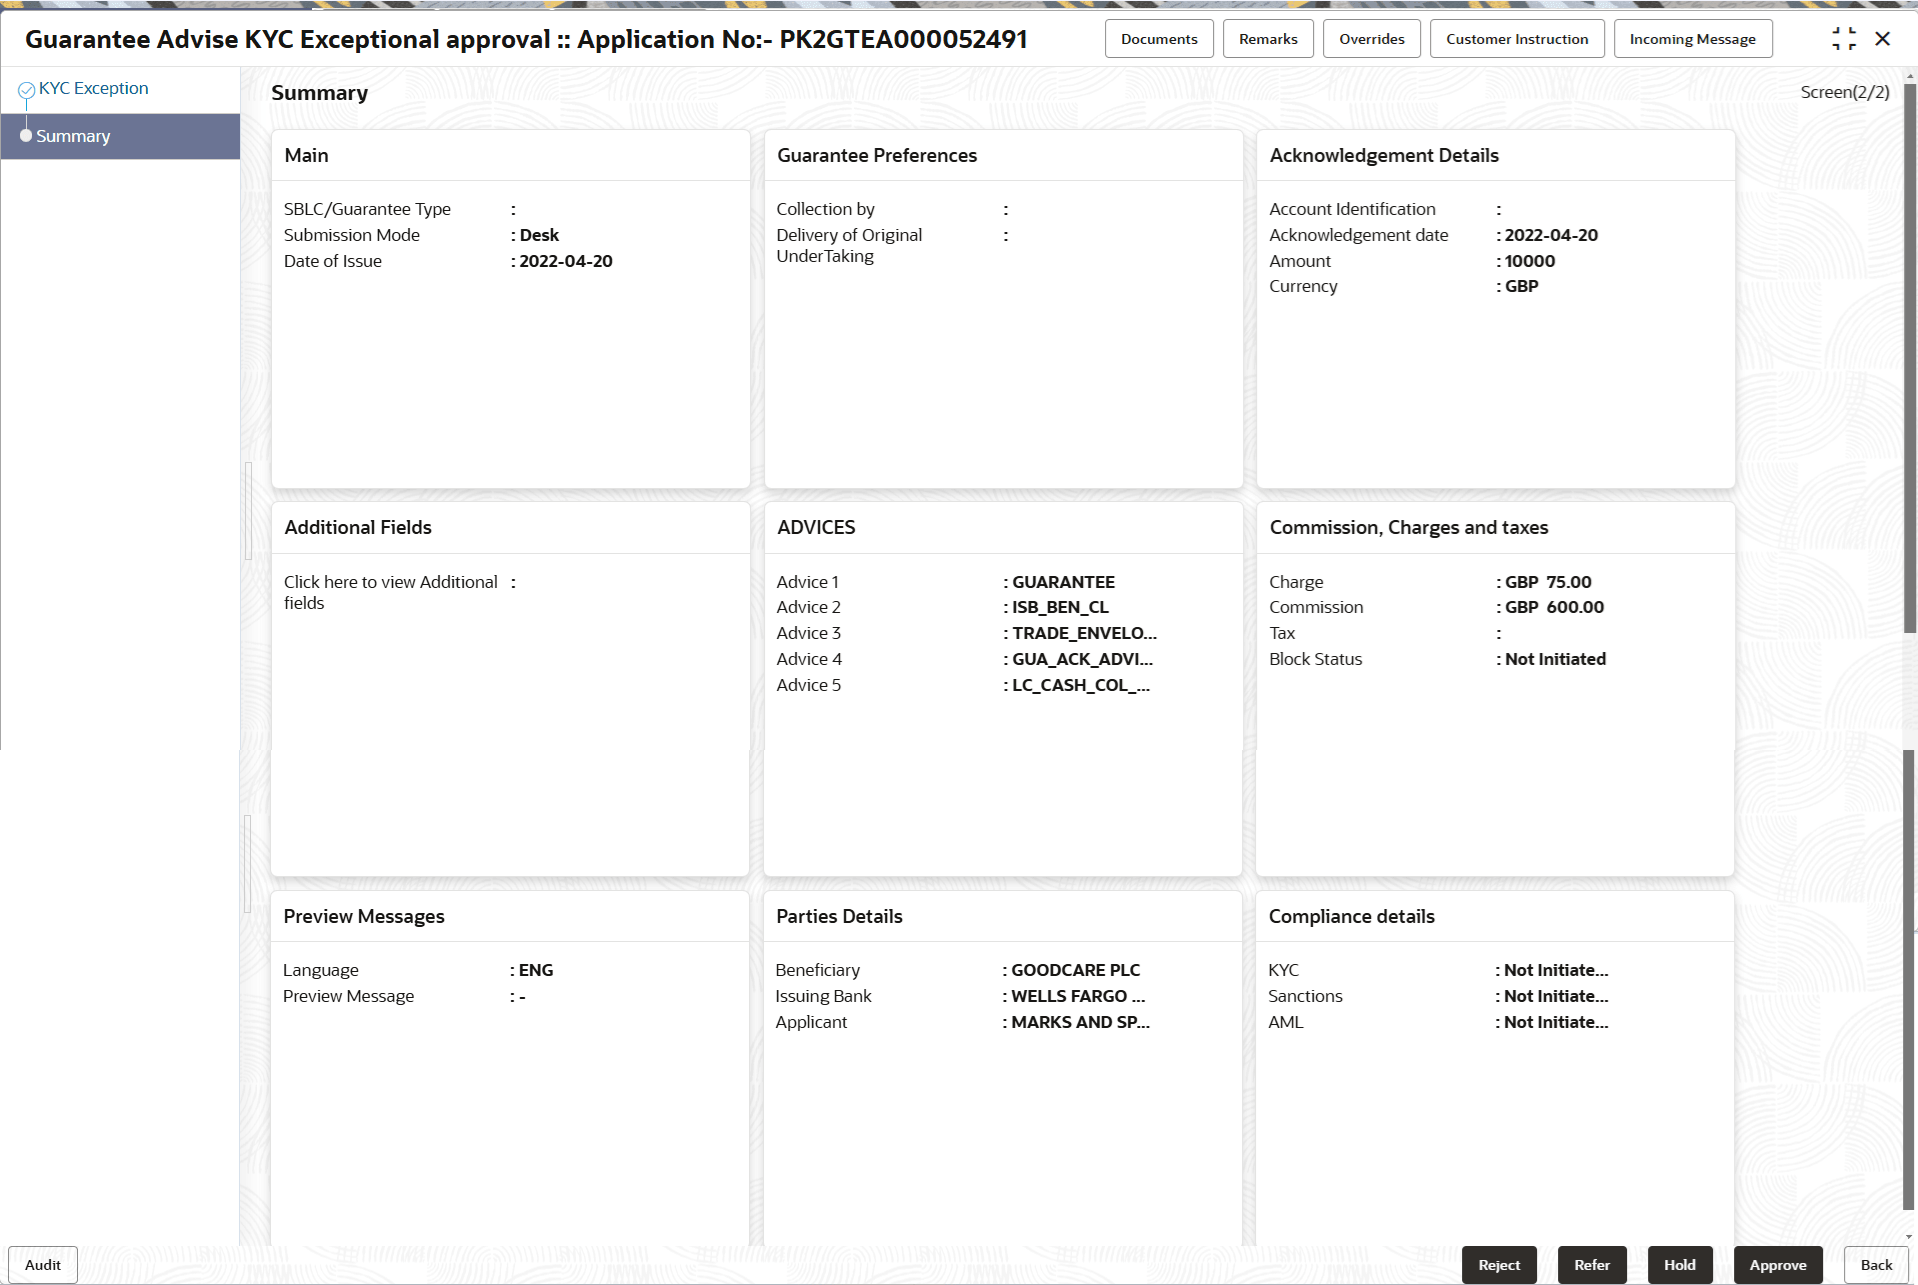Screen dimensions: 1918x1285
Task: Open the Audit log
Action: [x=42, y=1264]
